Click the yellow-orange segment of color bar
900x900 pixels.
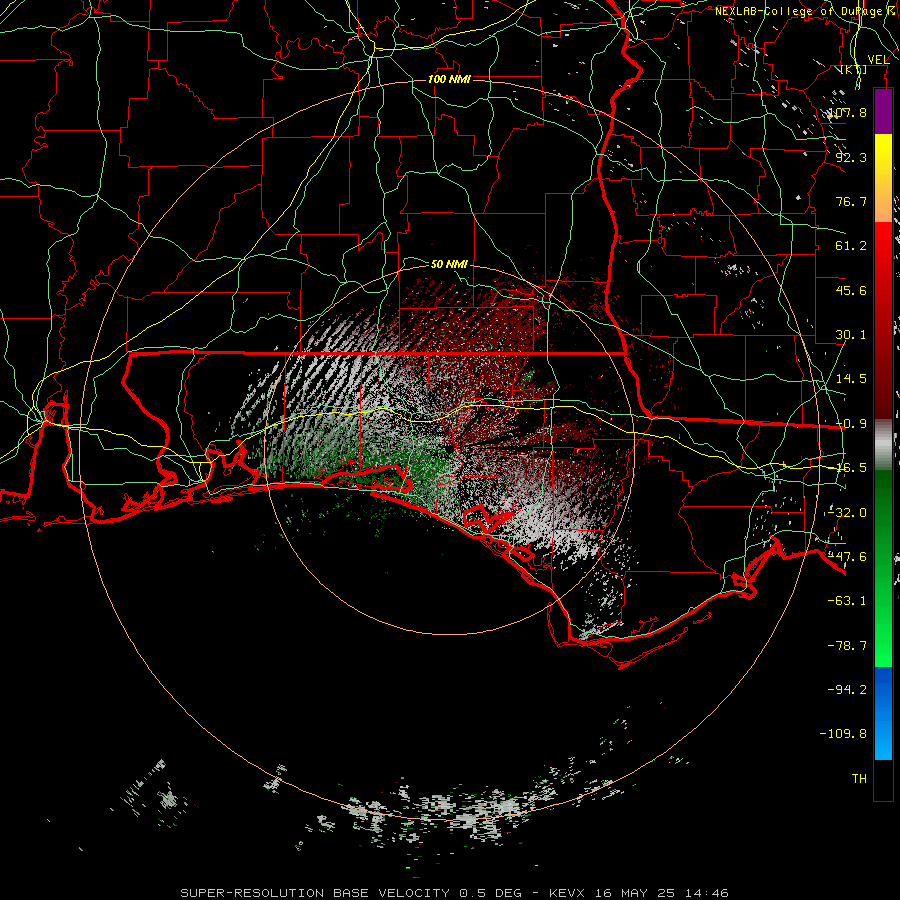(883, 178)
